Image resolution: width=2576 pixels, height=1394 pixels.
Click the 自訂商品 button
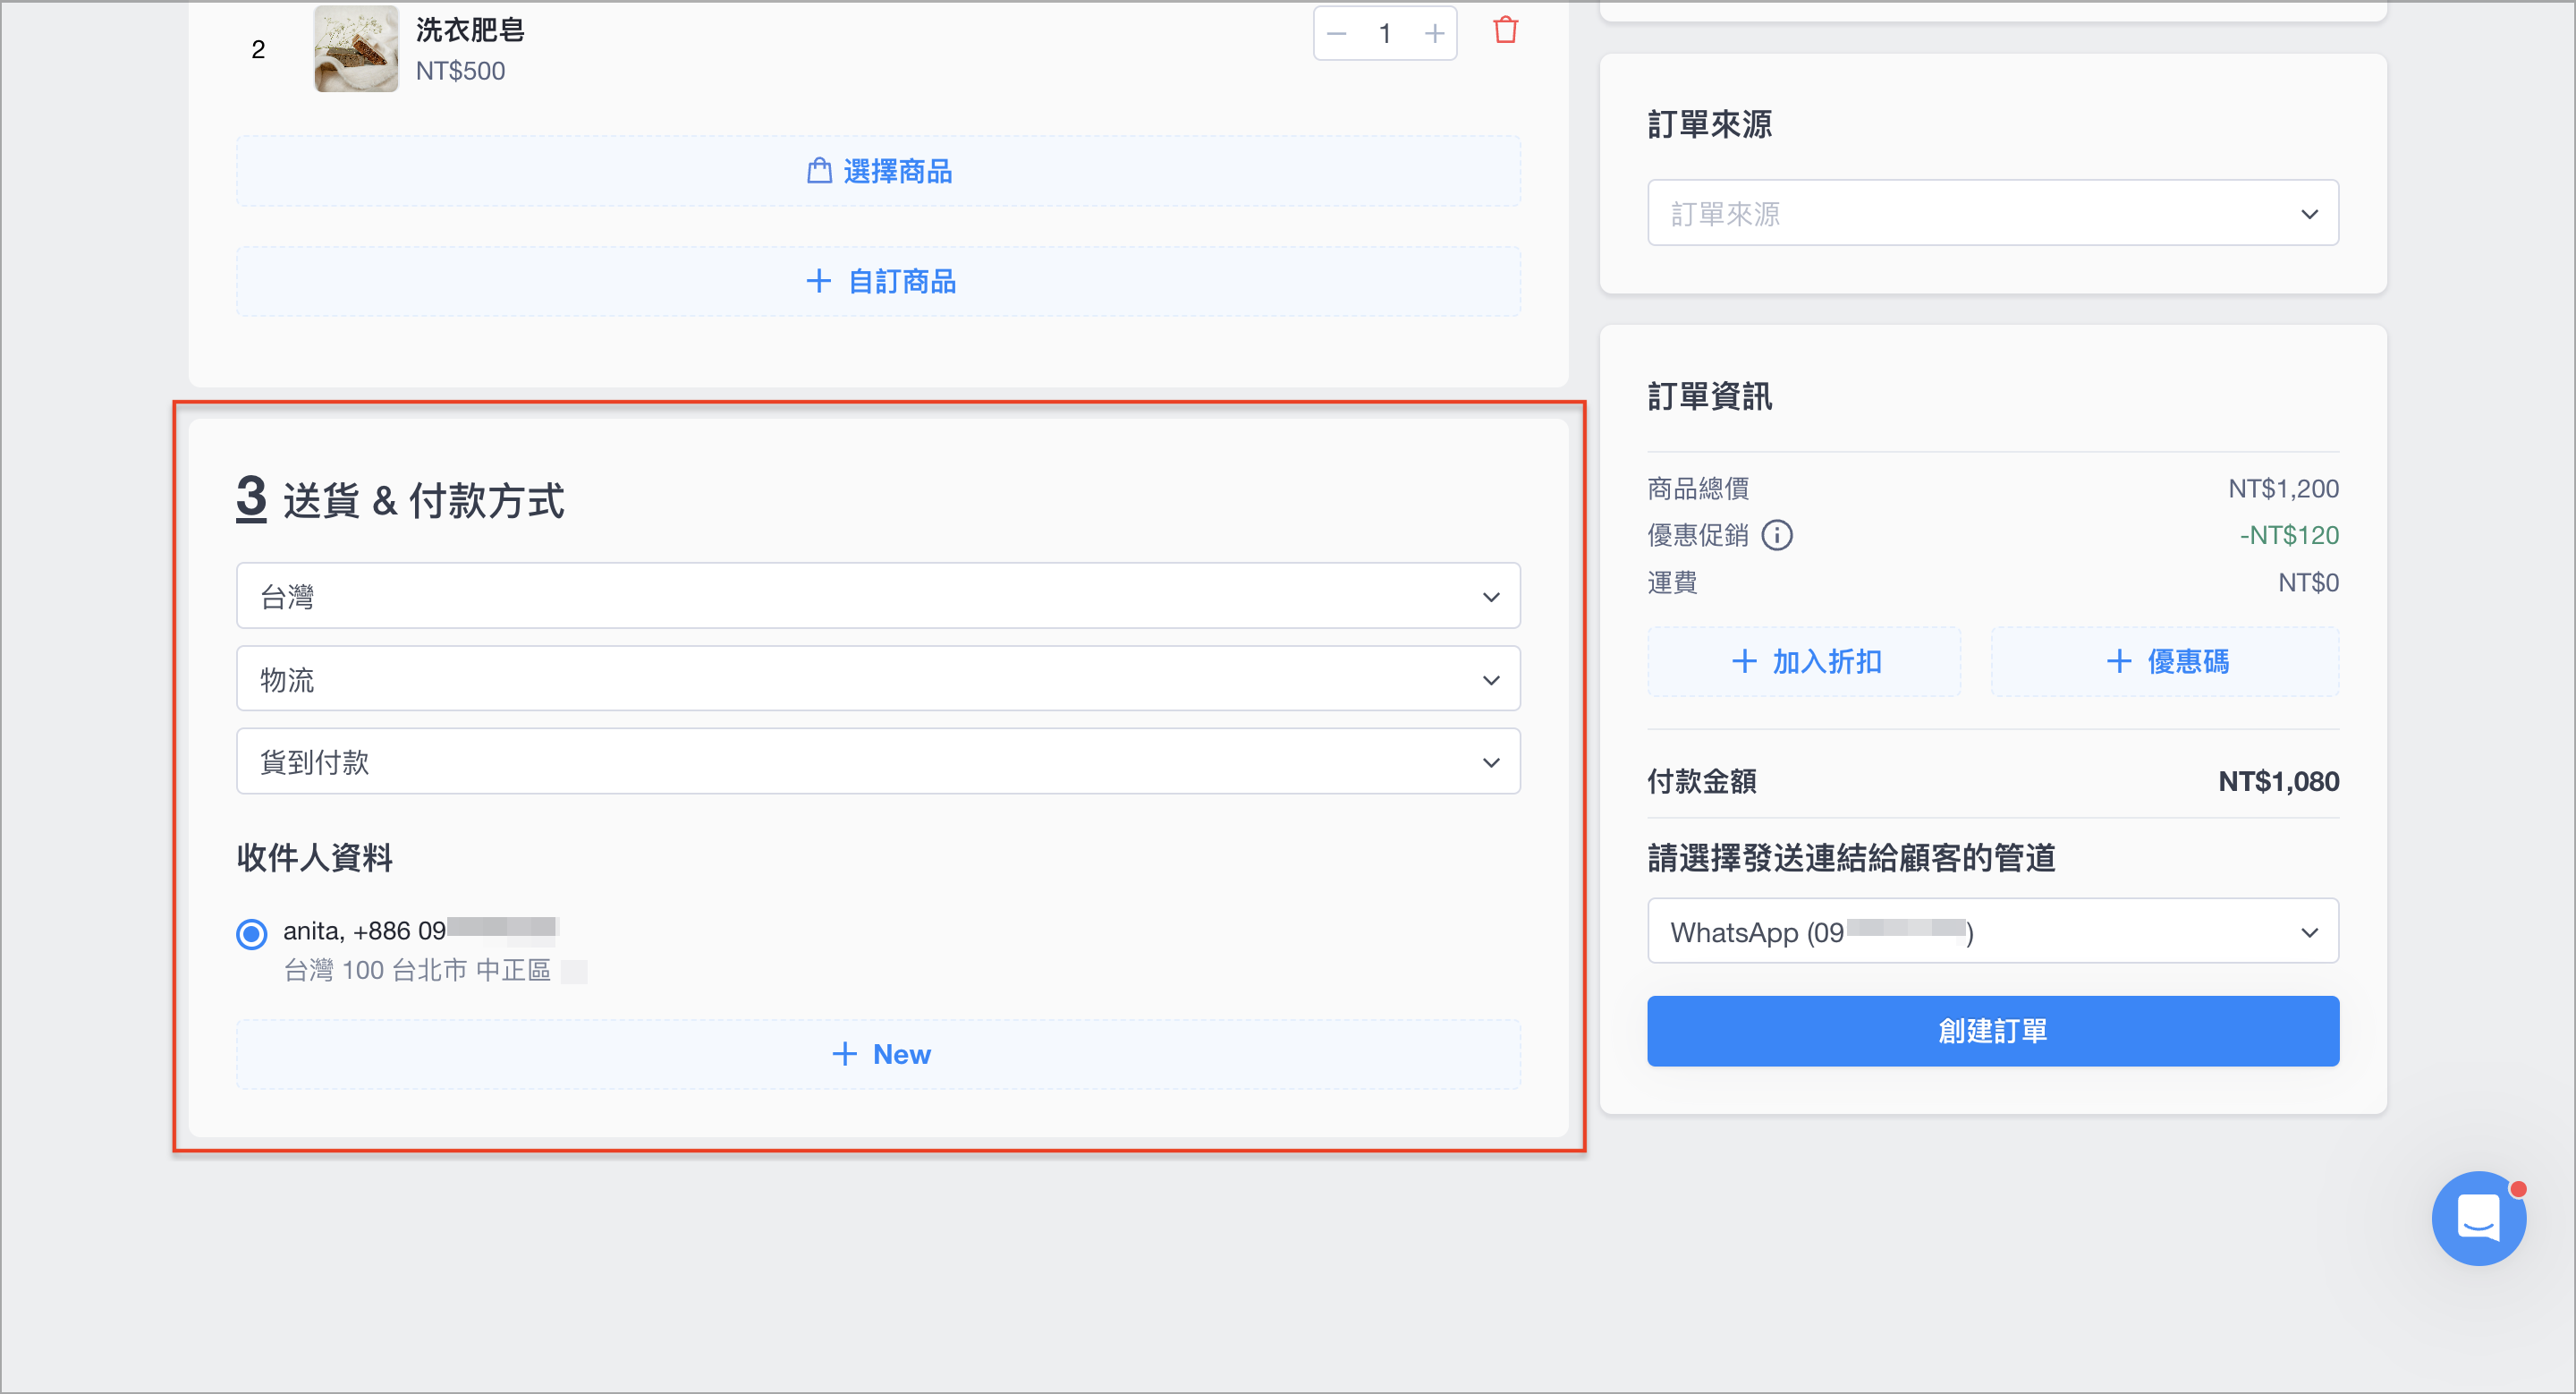pyautogui.click(x=878, y=282)
